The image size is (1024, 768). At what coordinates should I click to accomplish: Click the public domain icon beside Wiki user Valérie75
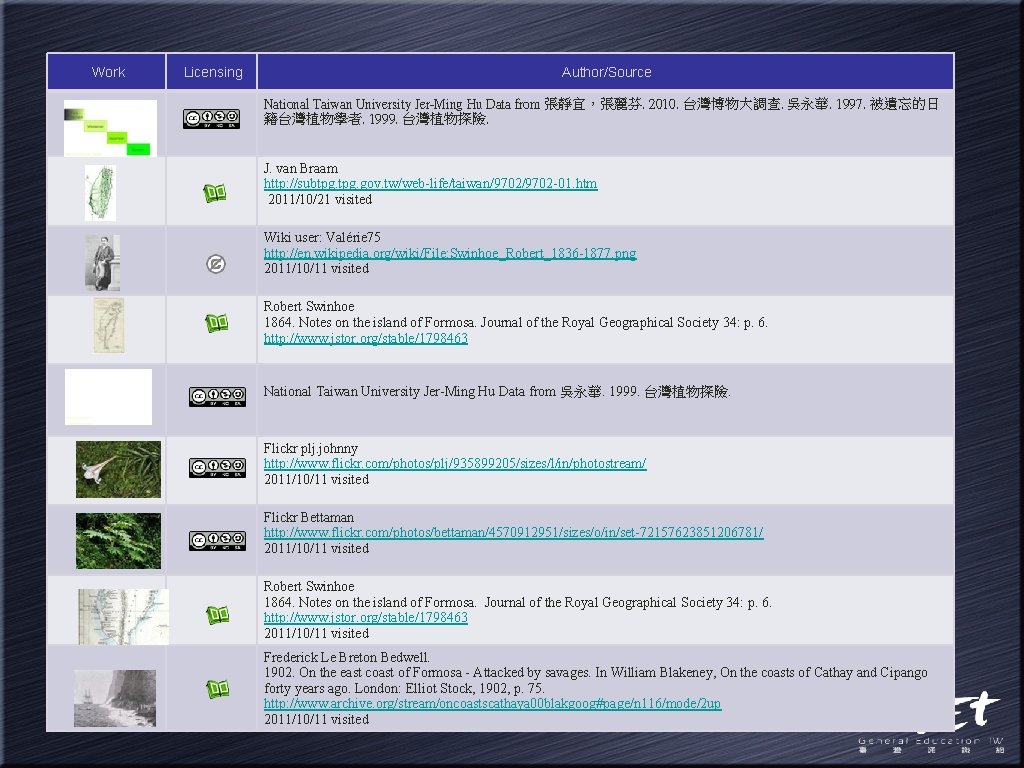216,264
